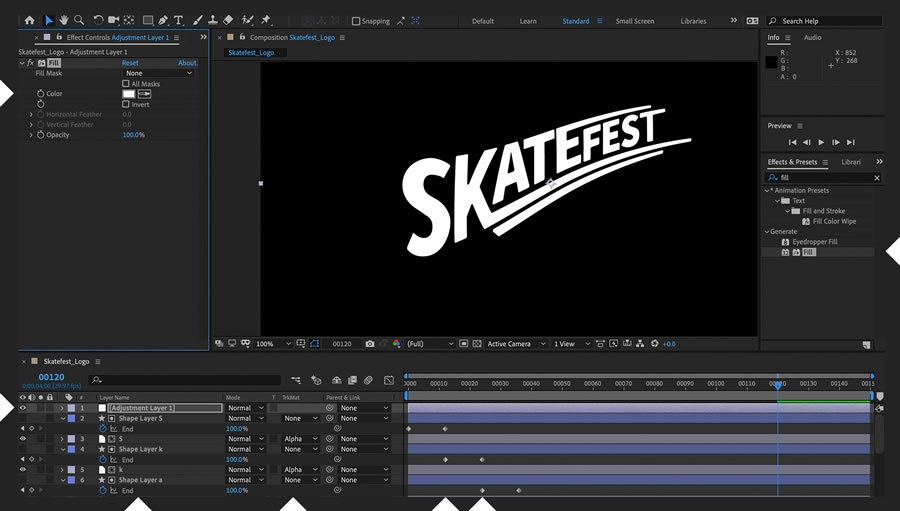Image resolution: width=900 pixels, height=511 pixels.
Task: Select the Zoom tool in toolbar
Action: point(78,20)
